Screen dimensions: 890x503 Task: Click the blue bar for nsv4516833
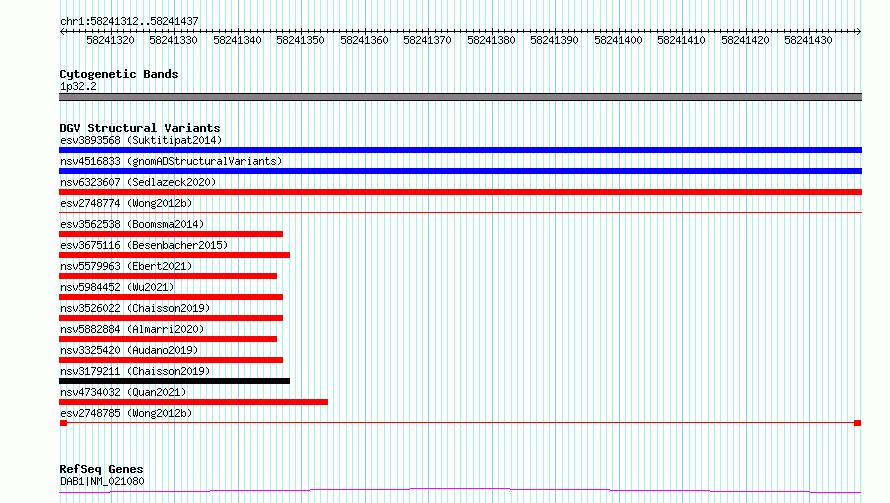[x=460, y=171]
